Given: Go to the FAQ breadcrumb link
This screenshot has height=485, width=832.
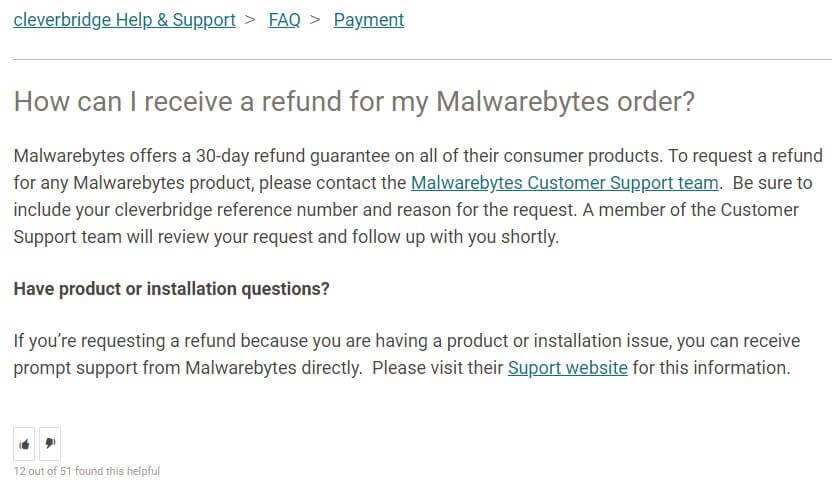Looking at the screenshot, I should pos(284,20).
